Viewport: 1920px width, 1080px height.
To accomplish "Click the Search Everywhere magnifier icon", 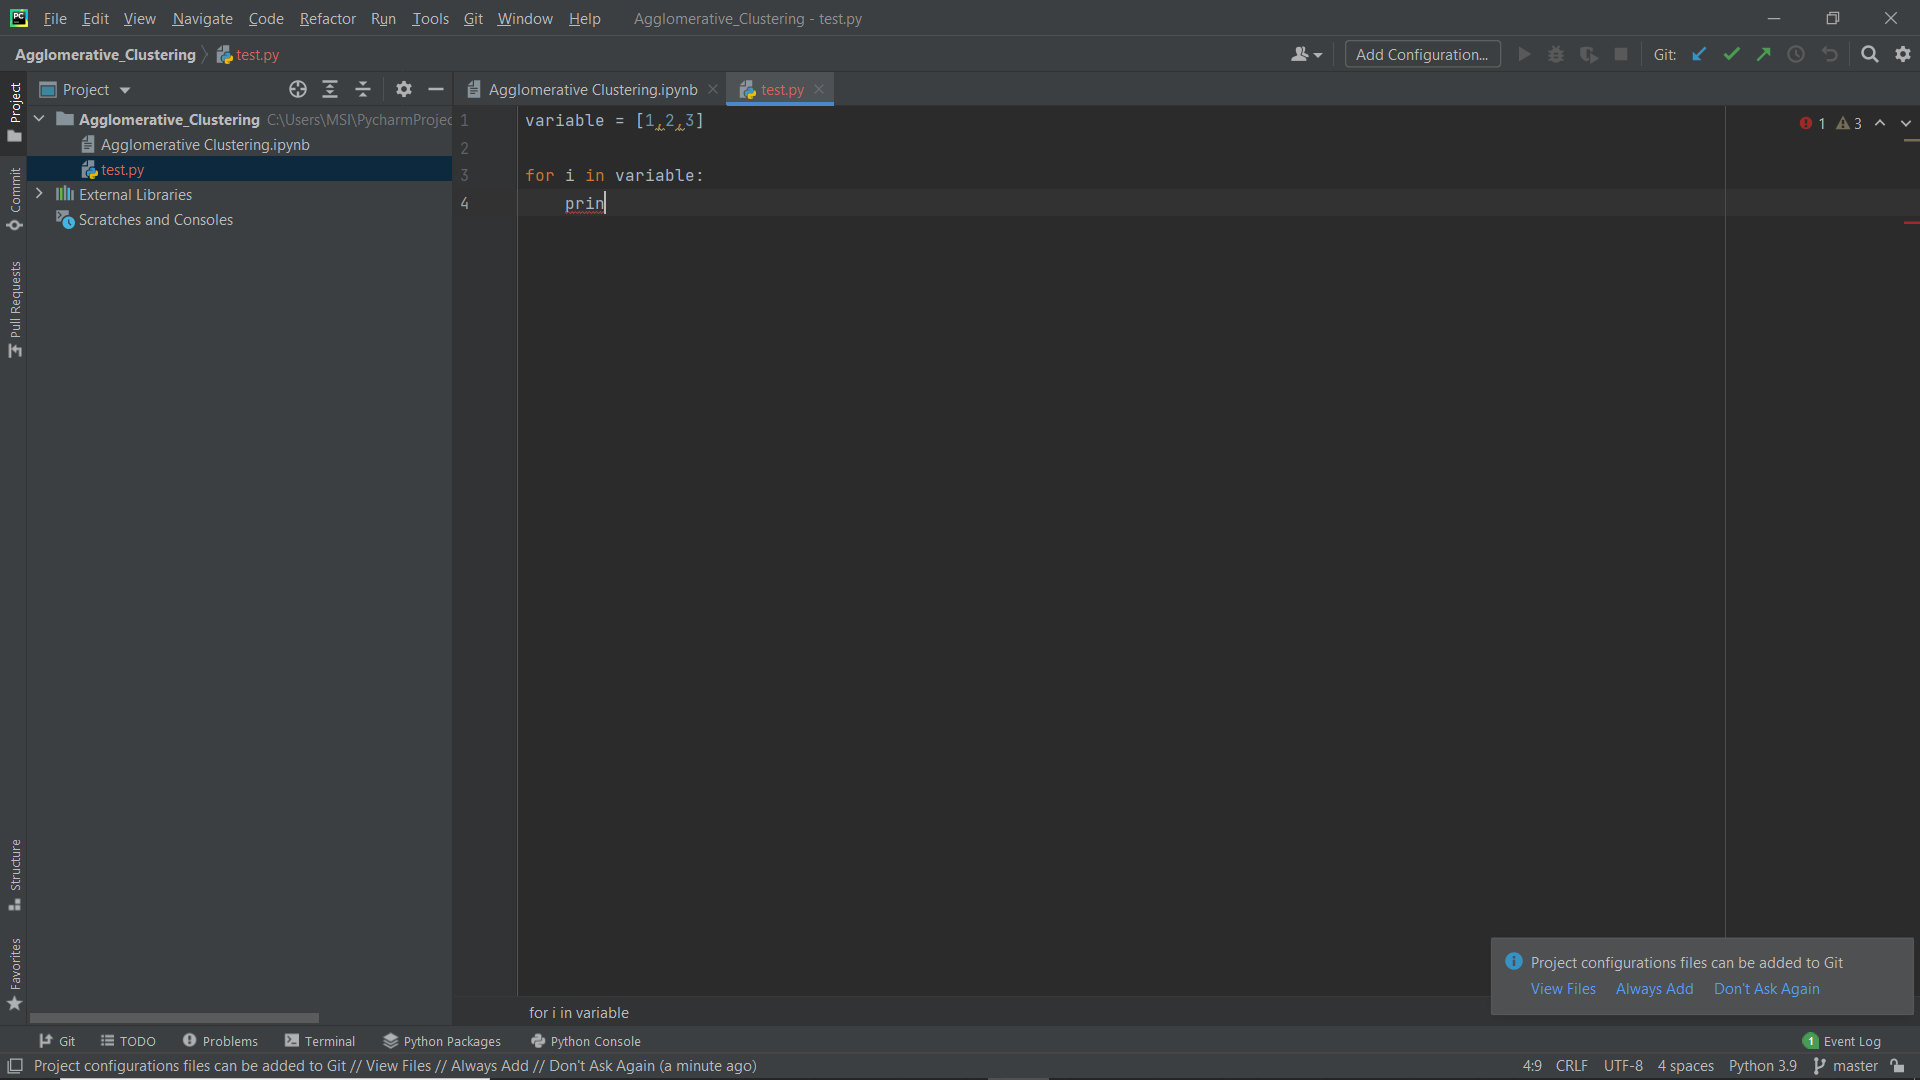I will coord(1869,55).
